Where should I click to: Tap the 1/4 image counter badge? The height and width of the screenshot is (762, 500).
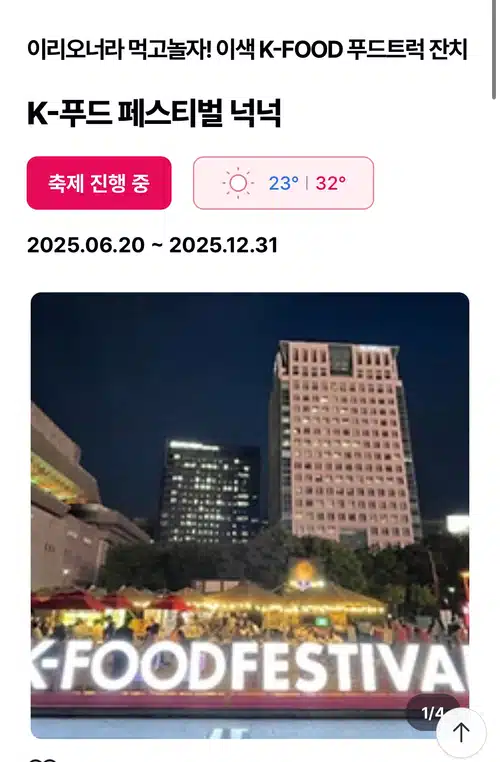click(432, 712)
